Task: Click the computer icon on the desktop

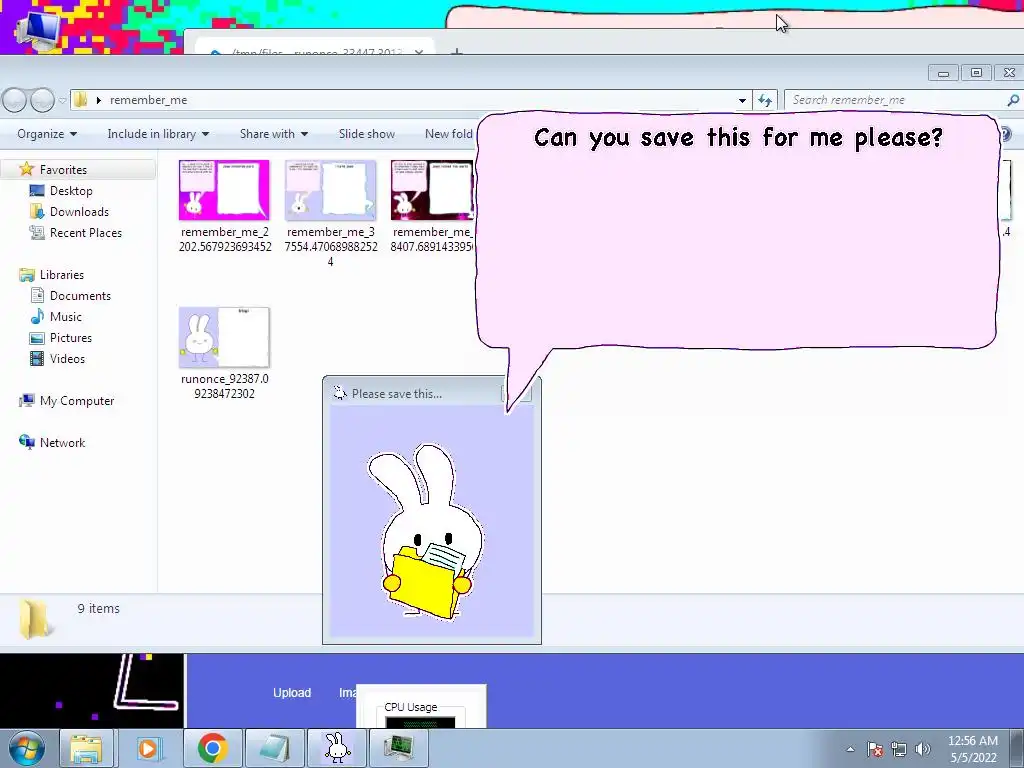Action: 38,29
